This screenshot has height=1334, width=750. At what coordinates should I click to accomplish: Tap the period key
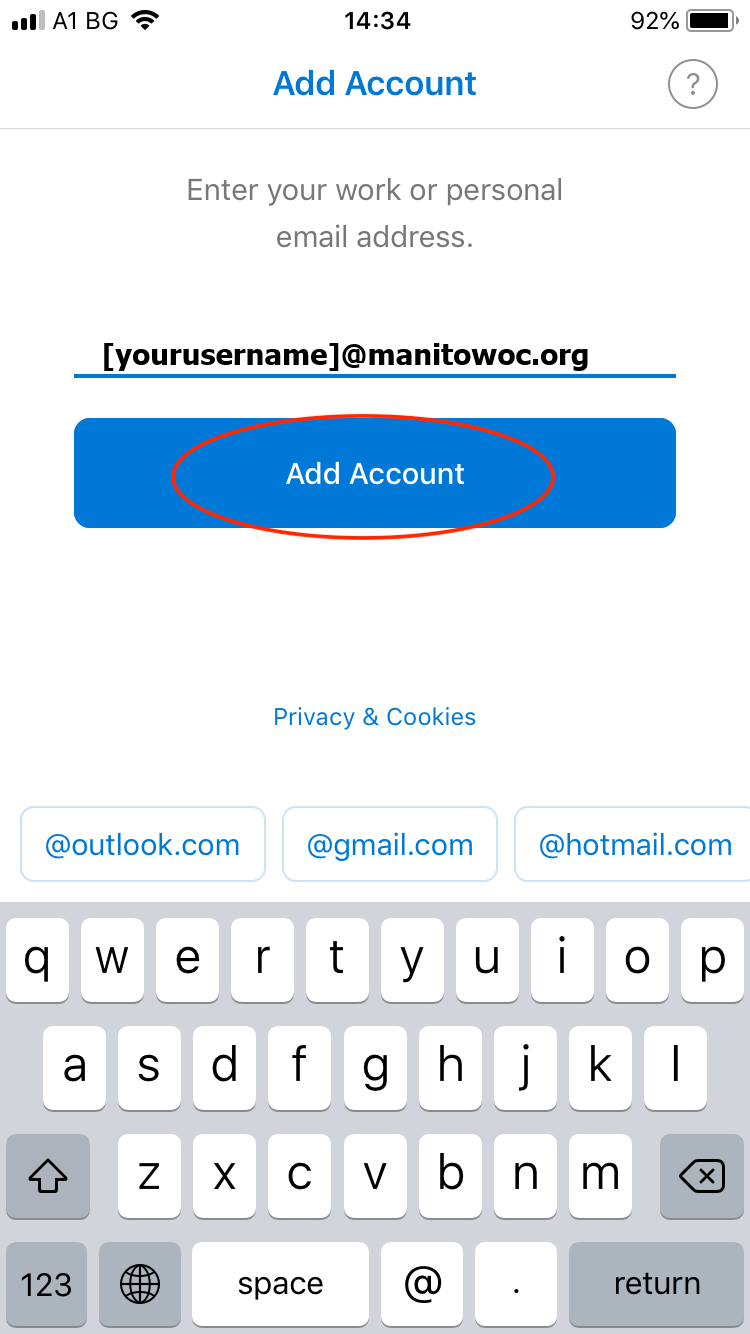tap(516, 1283)
